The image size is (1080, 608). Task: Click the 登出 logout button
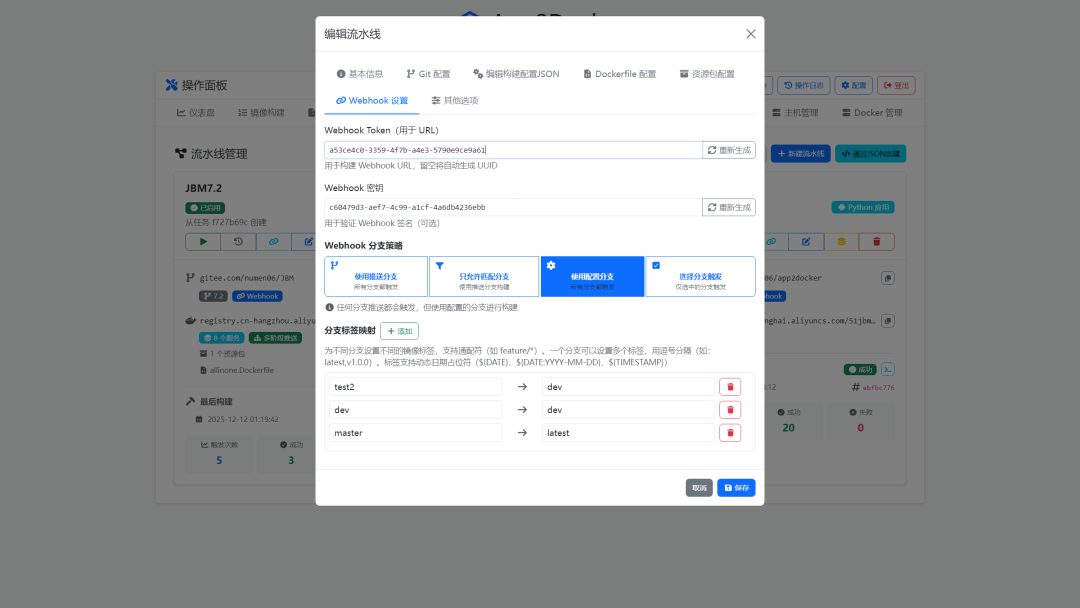(897, 85)
